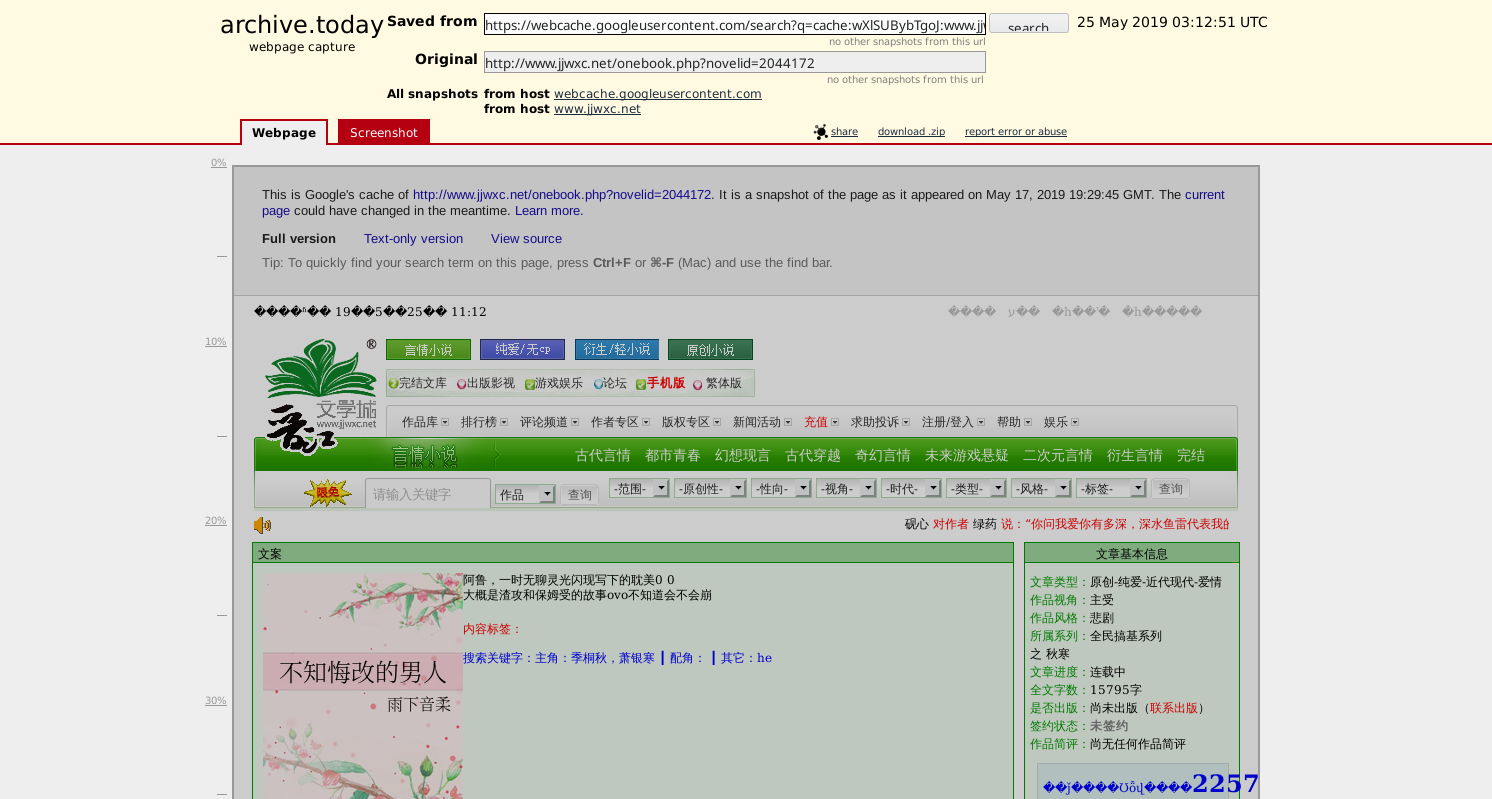This screenshot has width=1492, height=799.
Task: Open 出版影视 with the pink icon
Action: click(485, 383)
